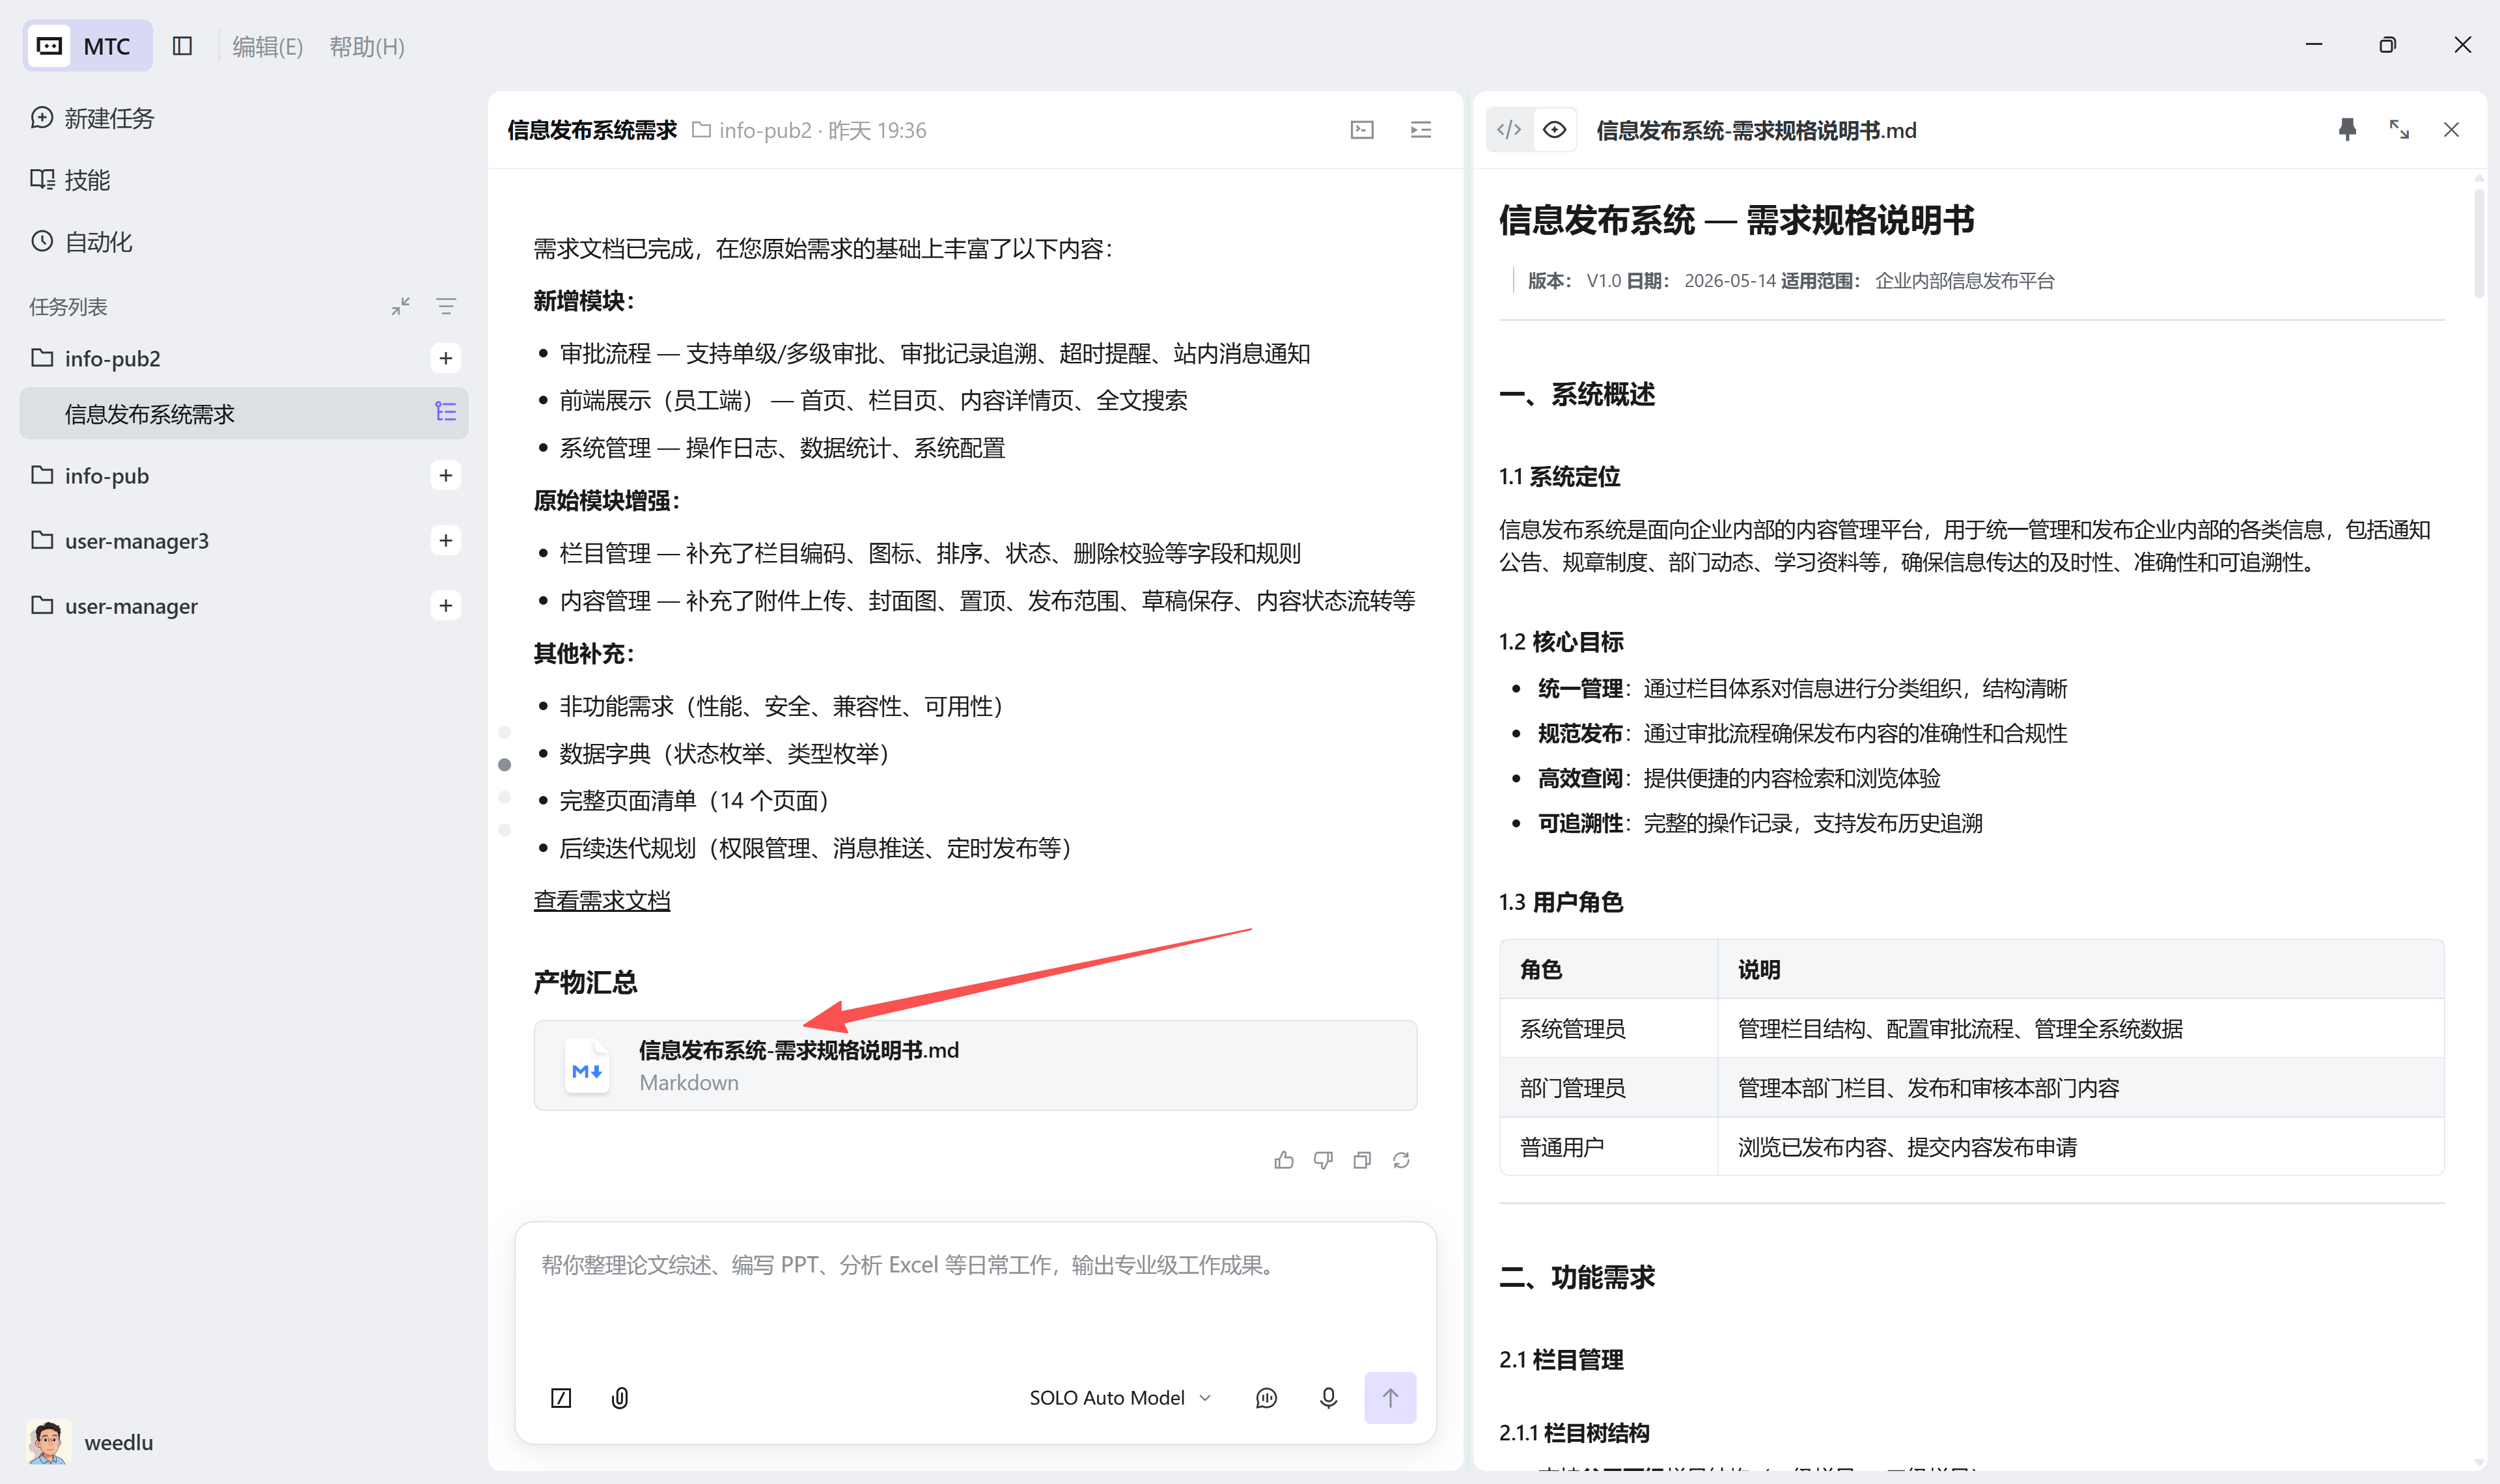Open the 帮助(H) menu
The height and width of the screenshot is (1484, 2500).
[366, 47]
